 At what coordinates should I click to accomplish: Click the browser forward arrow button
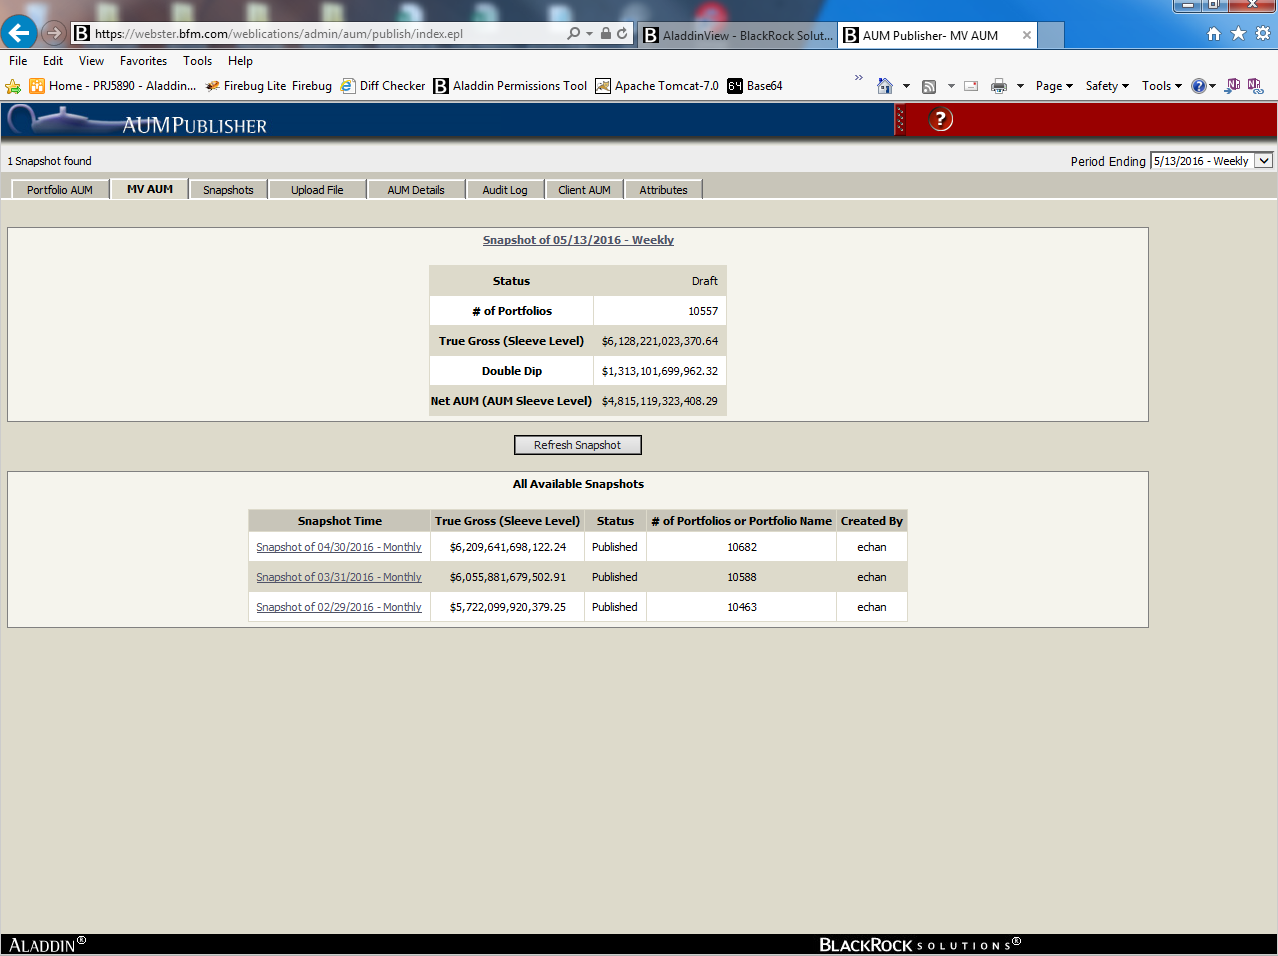click(54, 33)
